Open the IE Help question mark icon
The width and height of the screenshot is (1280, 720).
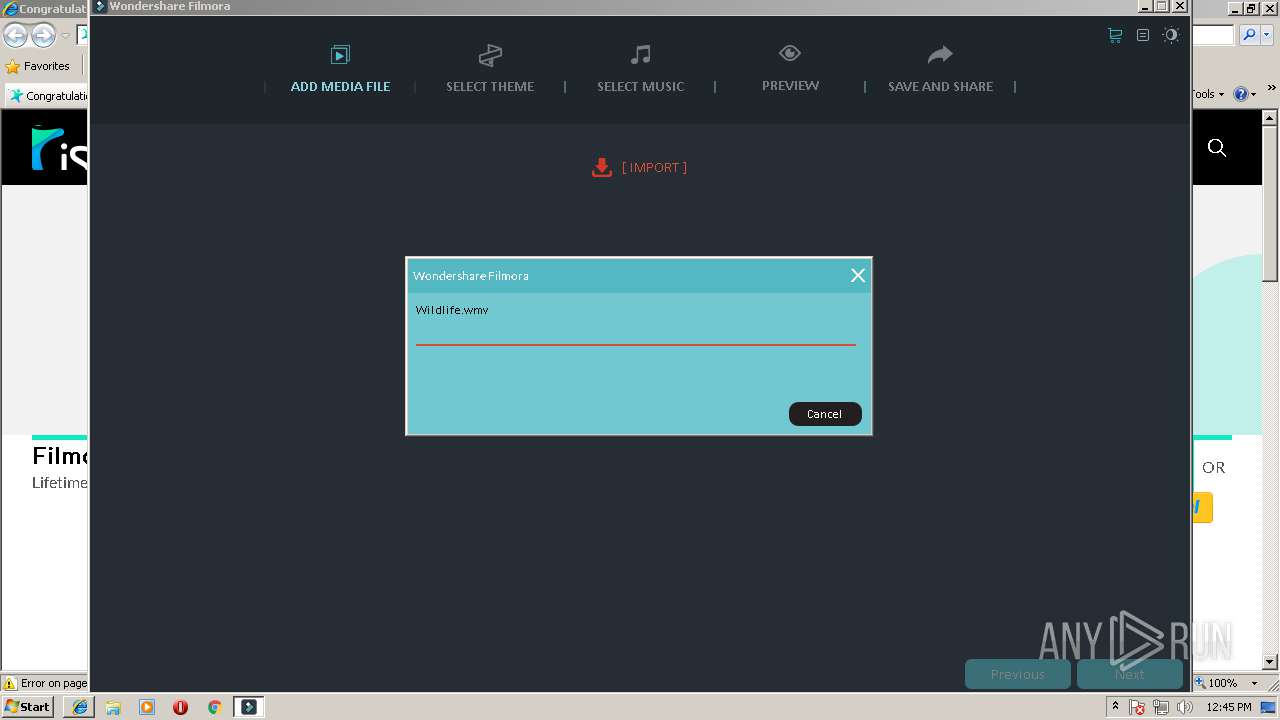pyautogui.click(x=1240, y=94)
